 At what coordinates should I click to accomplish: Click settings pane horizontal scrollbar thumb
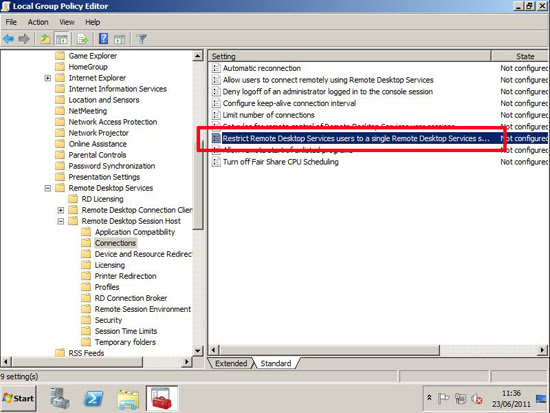coord(330,350)
